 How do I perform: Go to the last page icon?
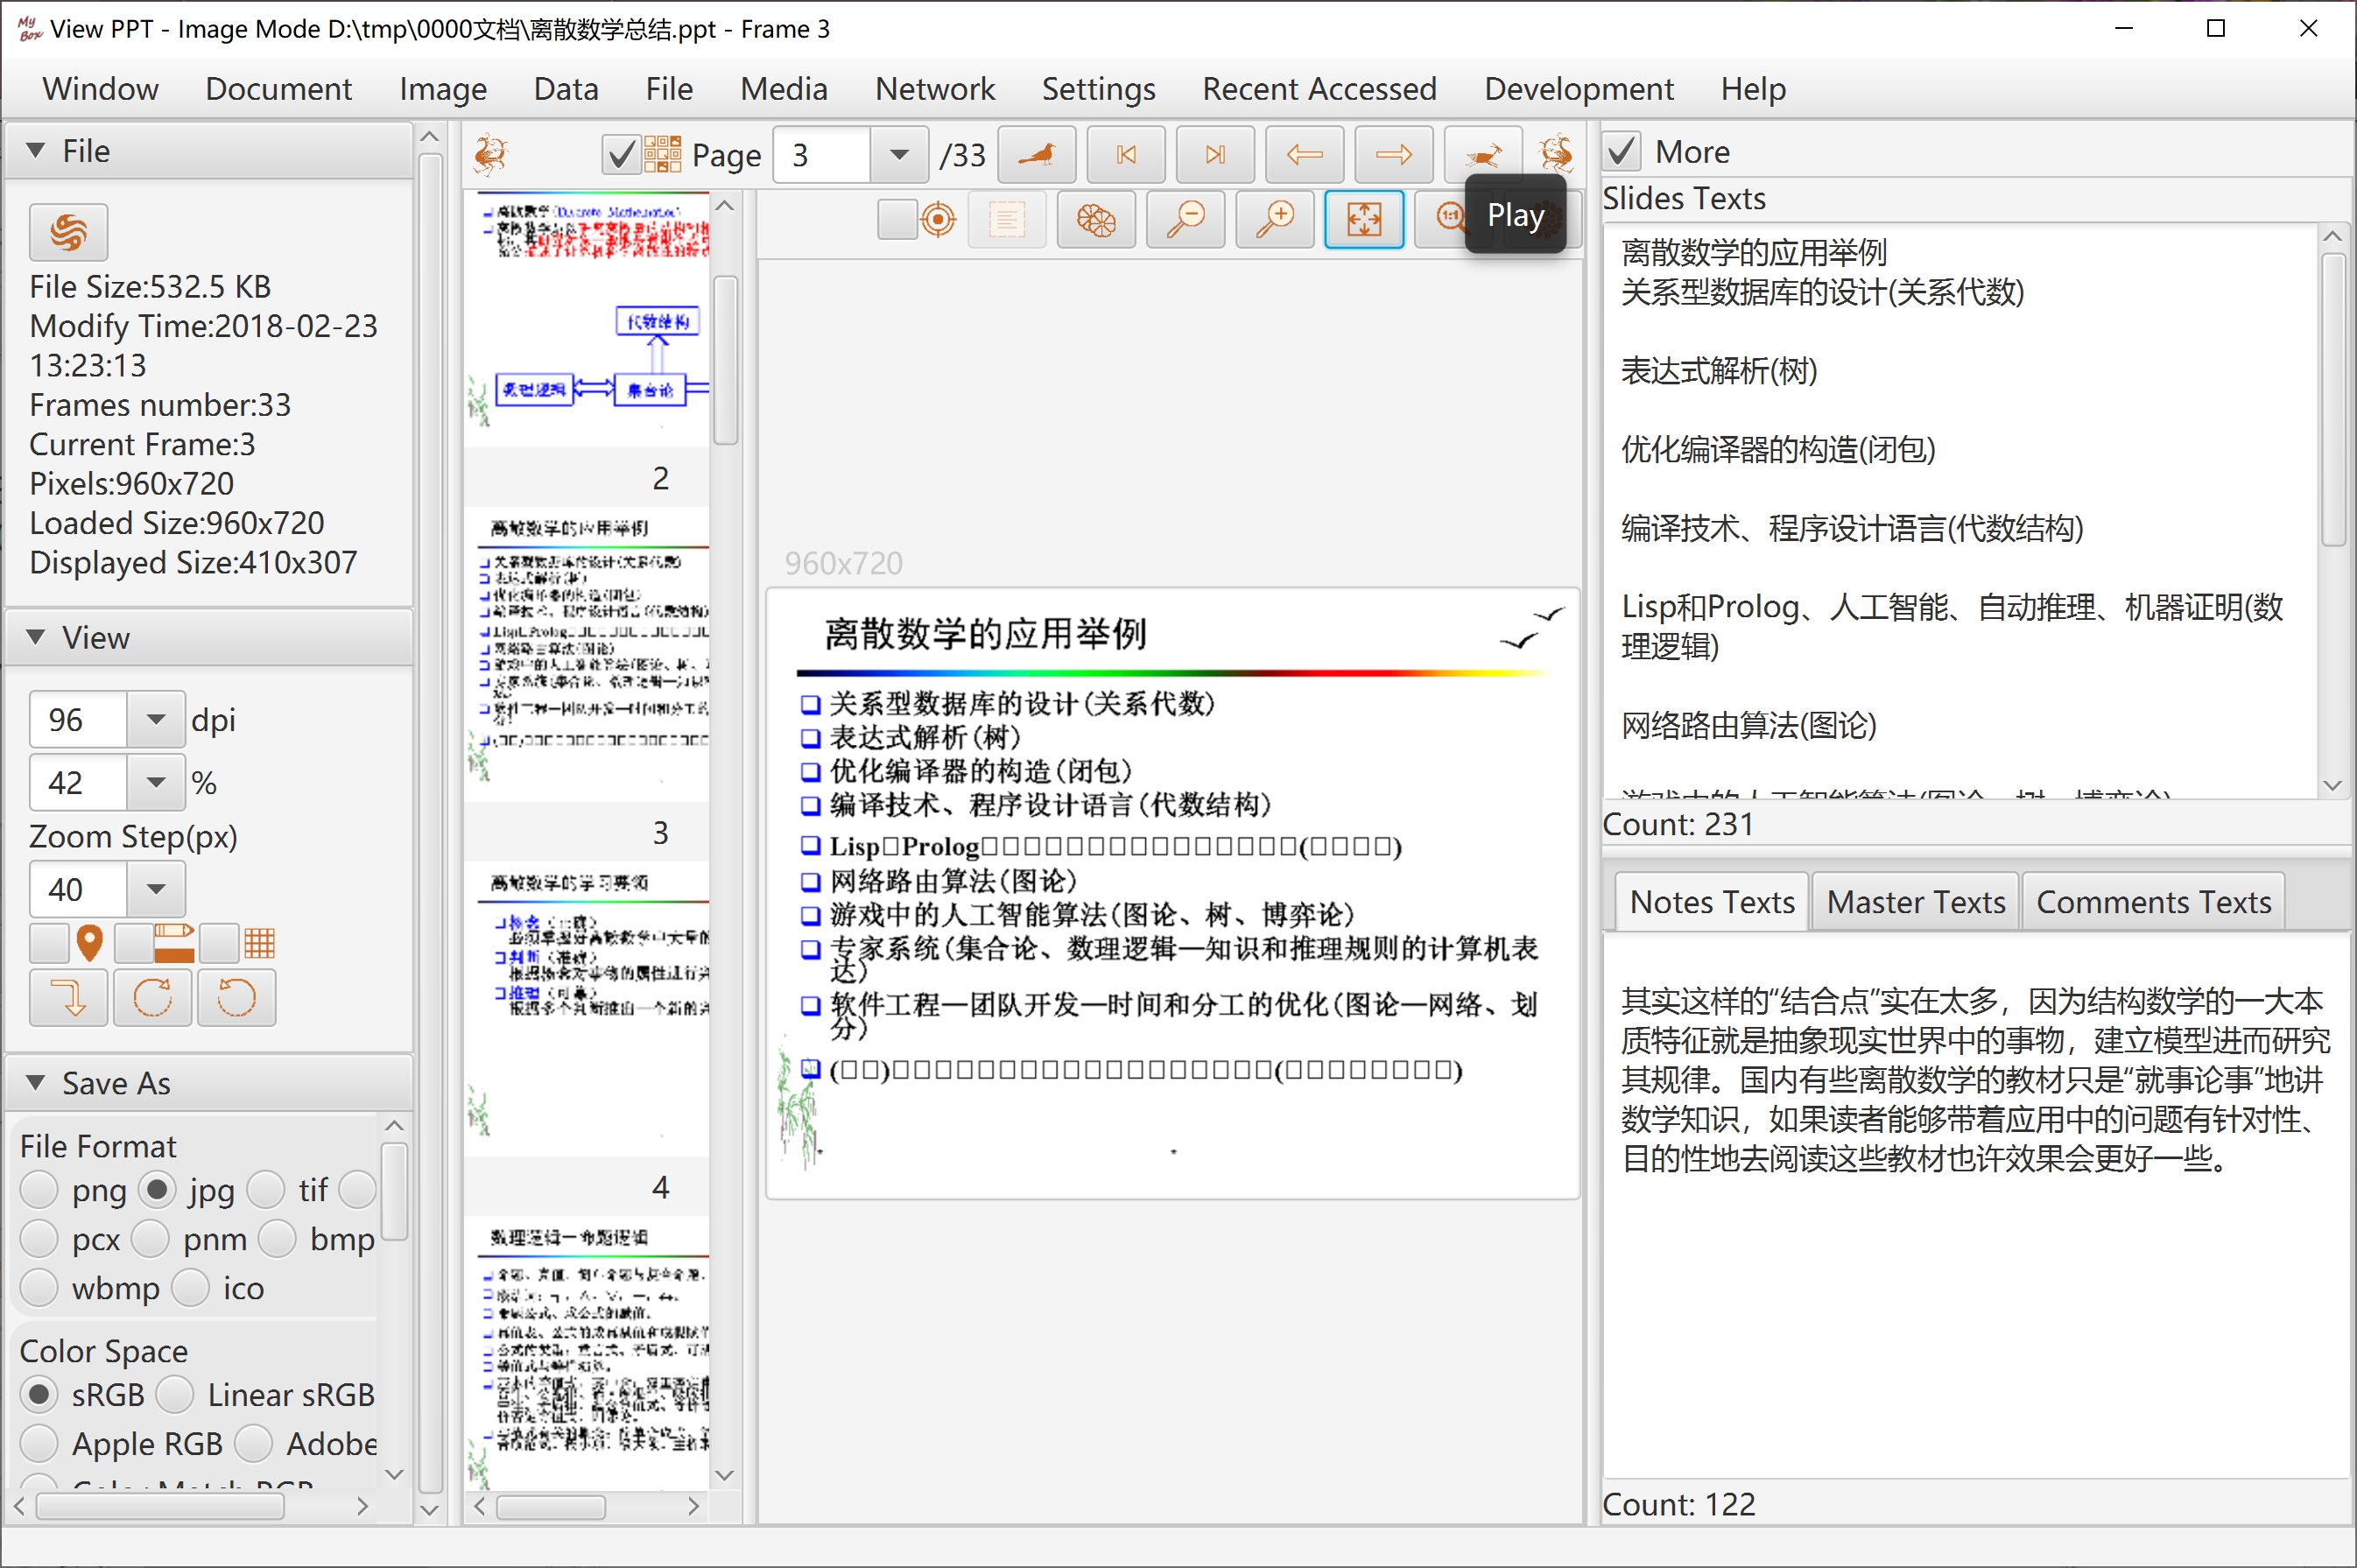pos(1215,155)
